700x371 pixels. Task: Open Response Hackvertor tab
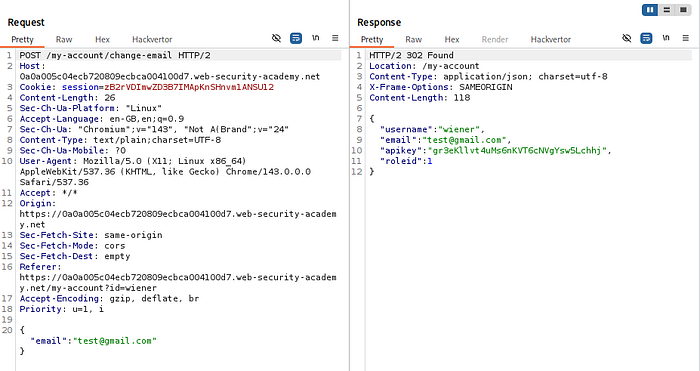(550, 39)
